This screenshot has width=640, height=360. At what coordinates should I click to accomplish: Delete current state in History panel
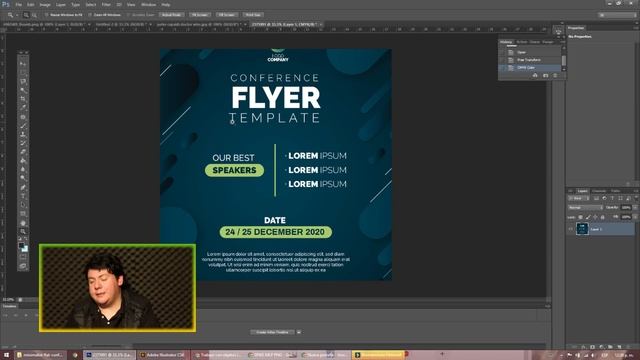(x=555, y=76)
